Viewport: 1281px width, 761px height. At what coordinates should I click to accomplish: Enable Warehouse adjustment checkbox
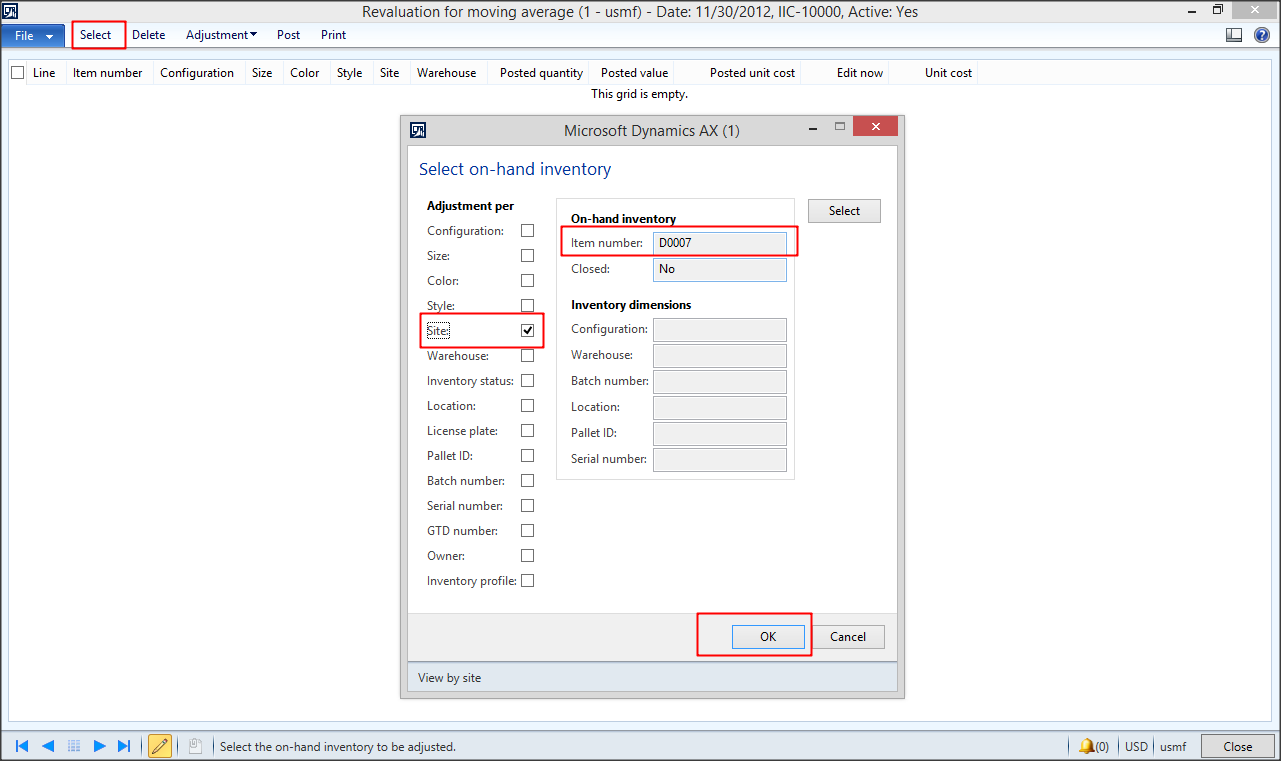tap(527, 356)
